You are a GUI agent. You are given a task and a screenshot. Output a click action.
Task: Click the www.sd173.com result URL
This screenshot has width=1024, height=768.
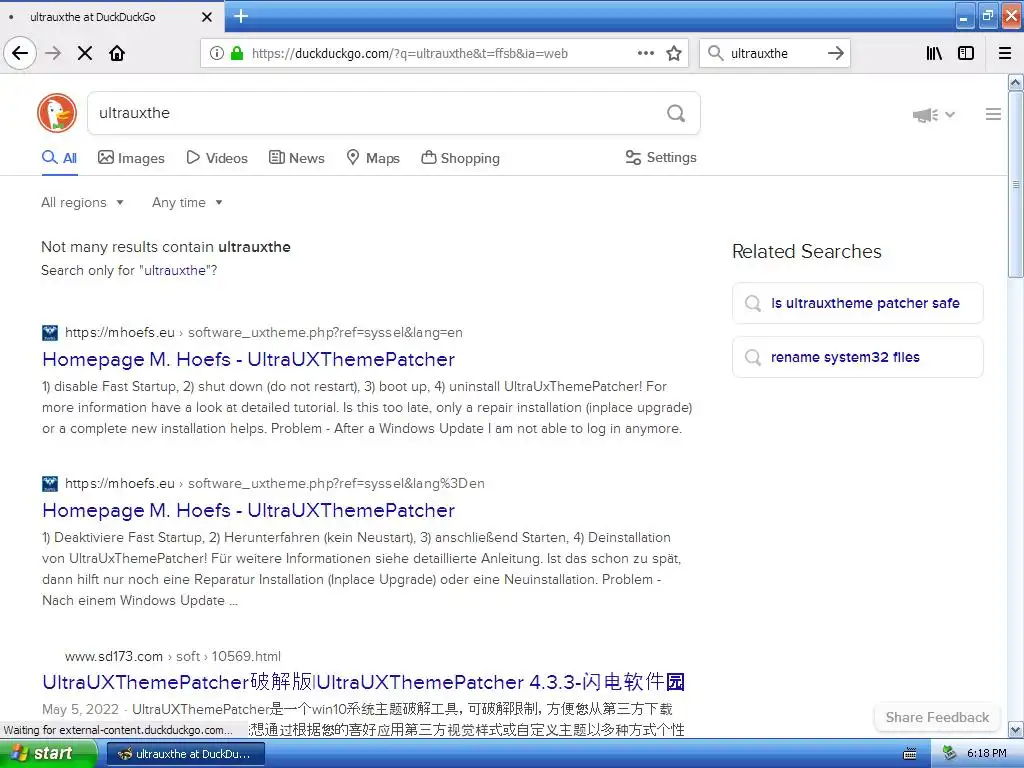pos(173,656)
